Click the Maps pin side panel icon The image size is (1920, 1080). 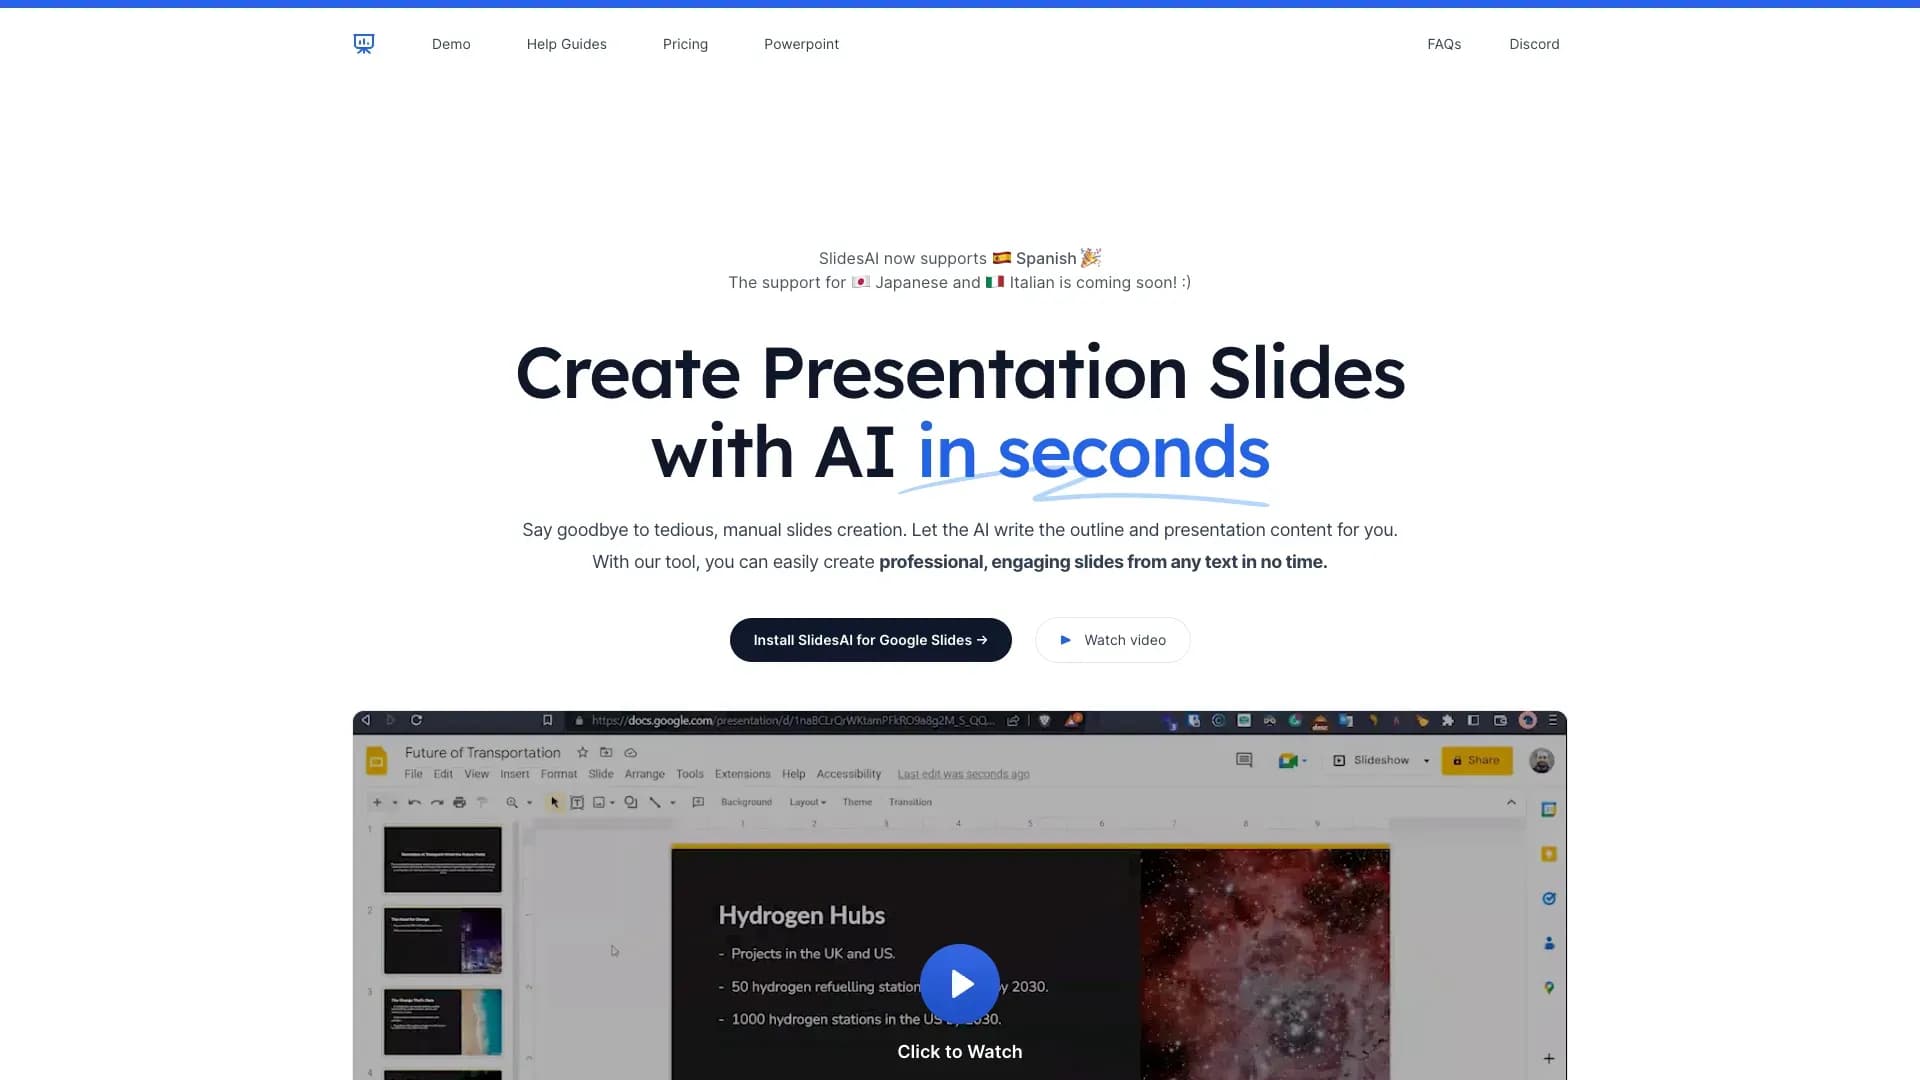pyautogui.click(x=1549, y=988)
